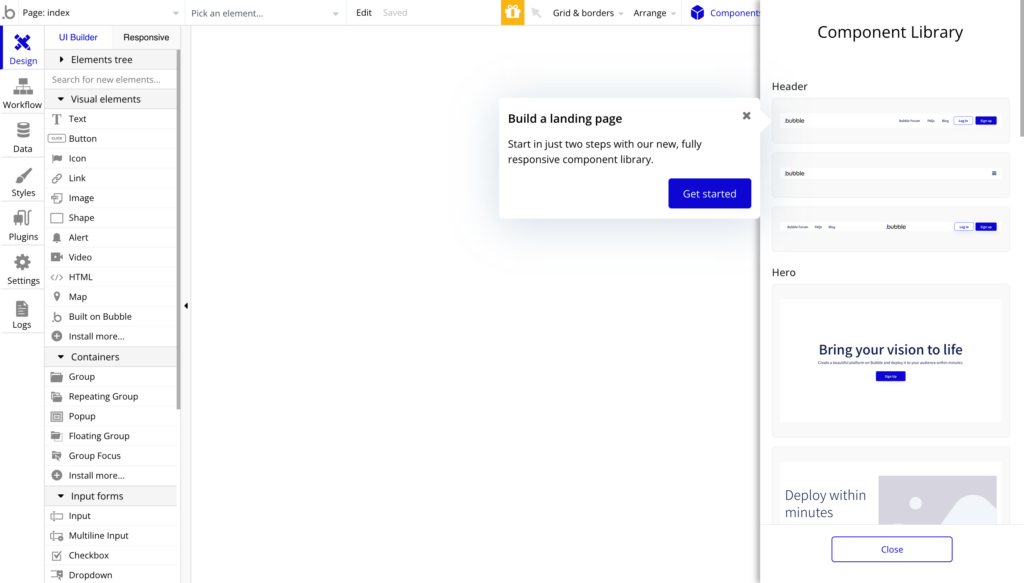The width and height of the screenshot is (1024, 583).
Task: Open the Workflow tab icon
Action: click(23, 87)
